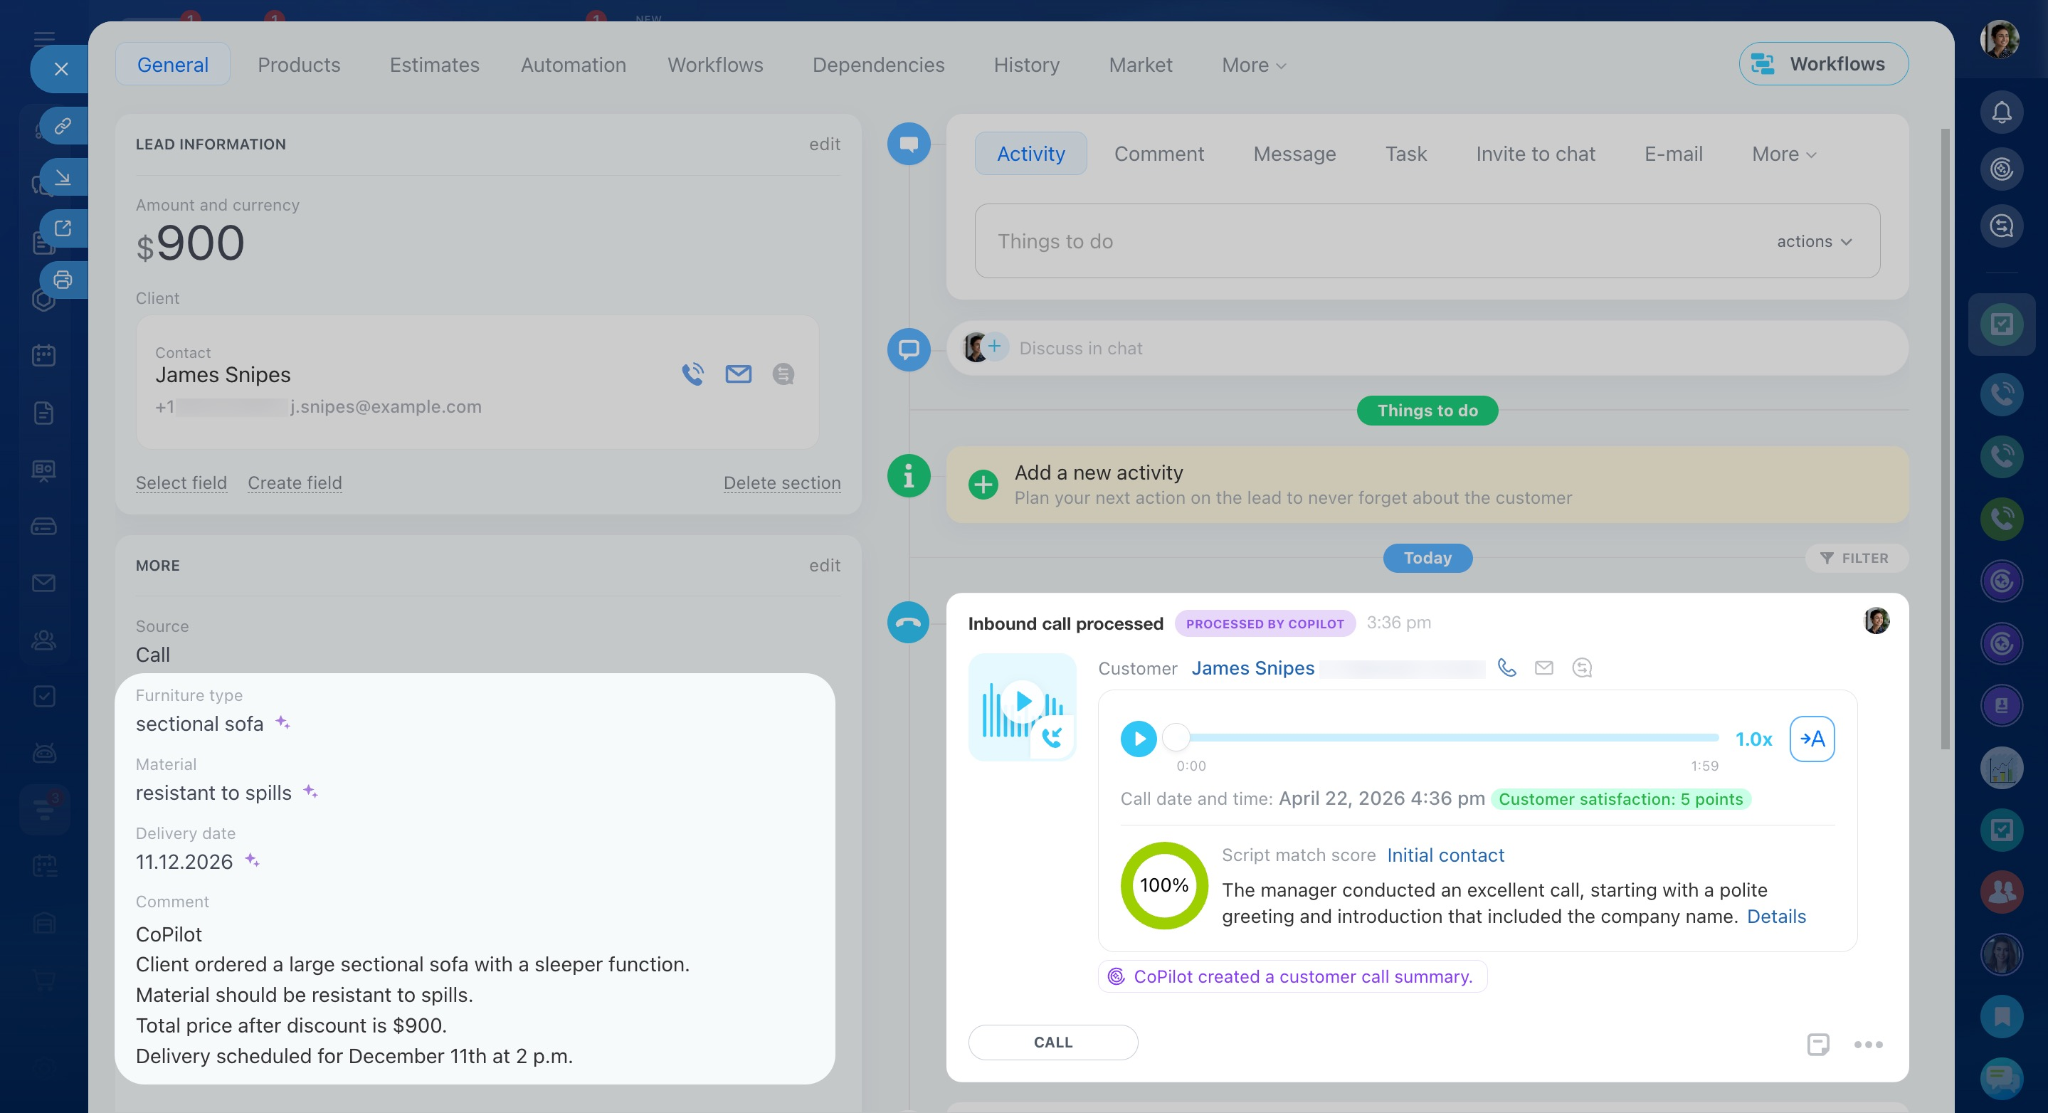2048x1113 pixels.
Task: Open the Market tab
Action: pos(1140,65)
